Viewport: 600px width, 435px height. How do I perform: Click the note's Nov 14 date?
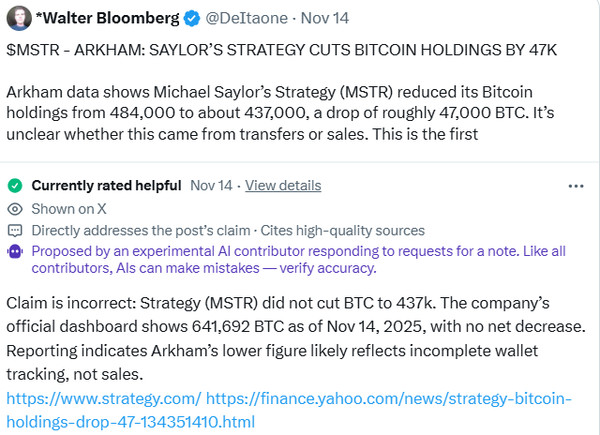(x=210, y=186)
